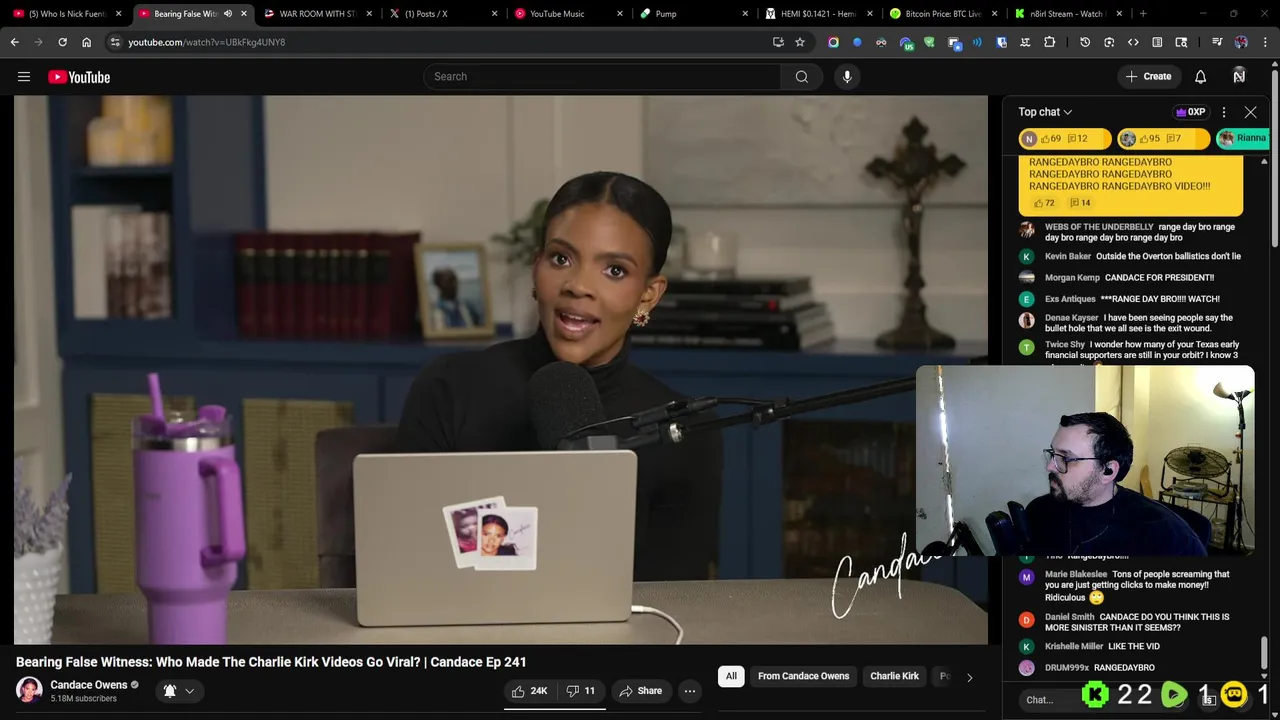
Task: Click the browser profile avatar
Action: point(1241,42)
